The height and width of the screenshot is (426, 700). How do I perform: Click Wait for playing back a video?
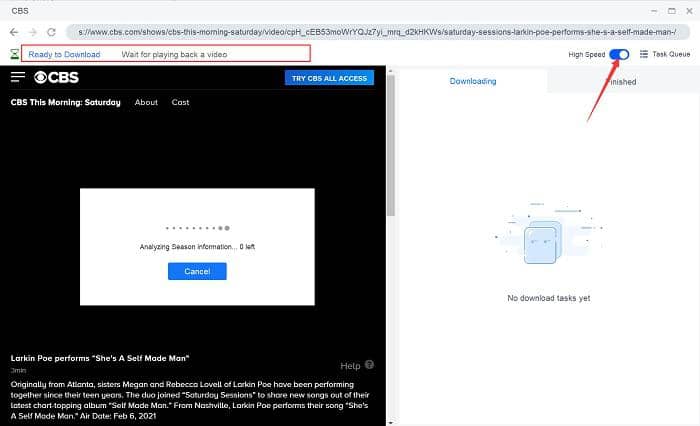174,54
